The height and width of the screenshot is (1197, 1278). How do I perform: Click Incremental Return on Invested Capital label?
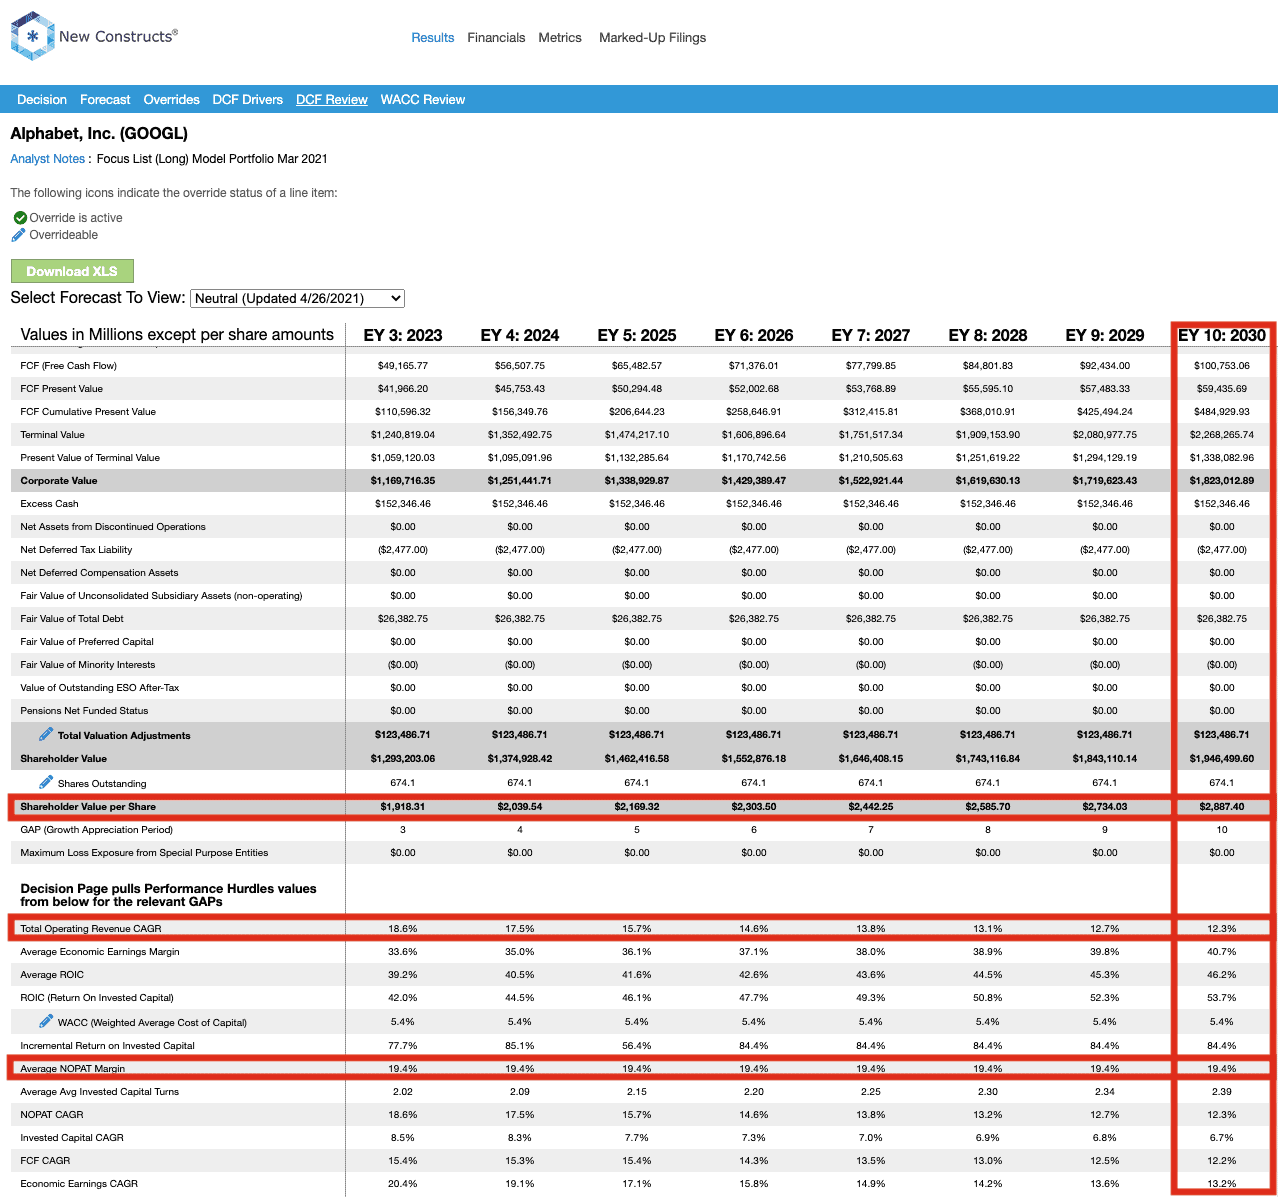[108, 1046]
